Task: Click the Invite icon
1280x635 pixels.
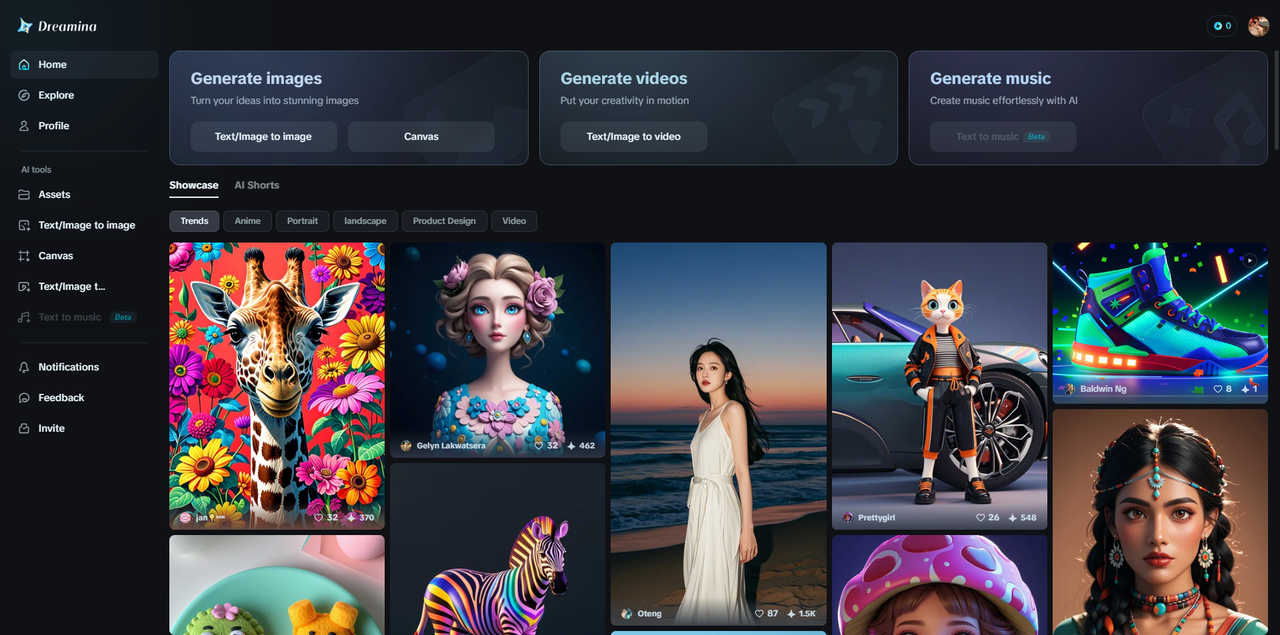Action: [24, 428]
